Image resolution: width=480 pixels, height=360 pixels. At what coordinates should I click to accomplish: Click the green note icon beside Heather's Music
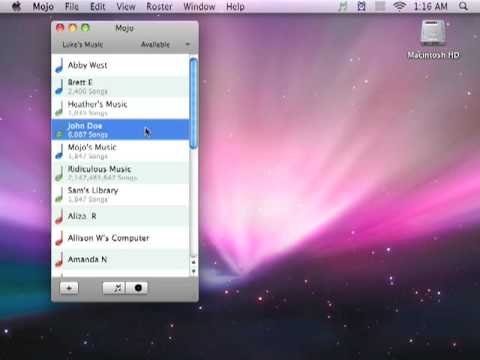coord(59,108)
